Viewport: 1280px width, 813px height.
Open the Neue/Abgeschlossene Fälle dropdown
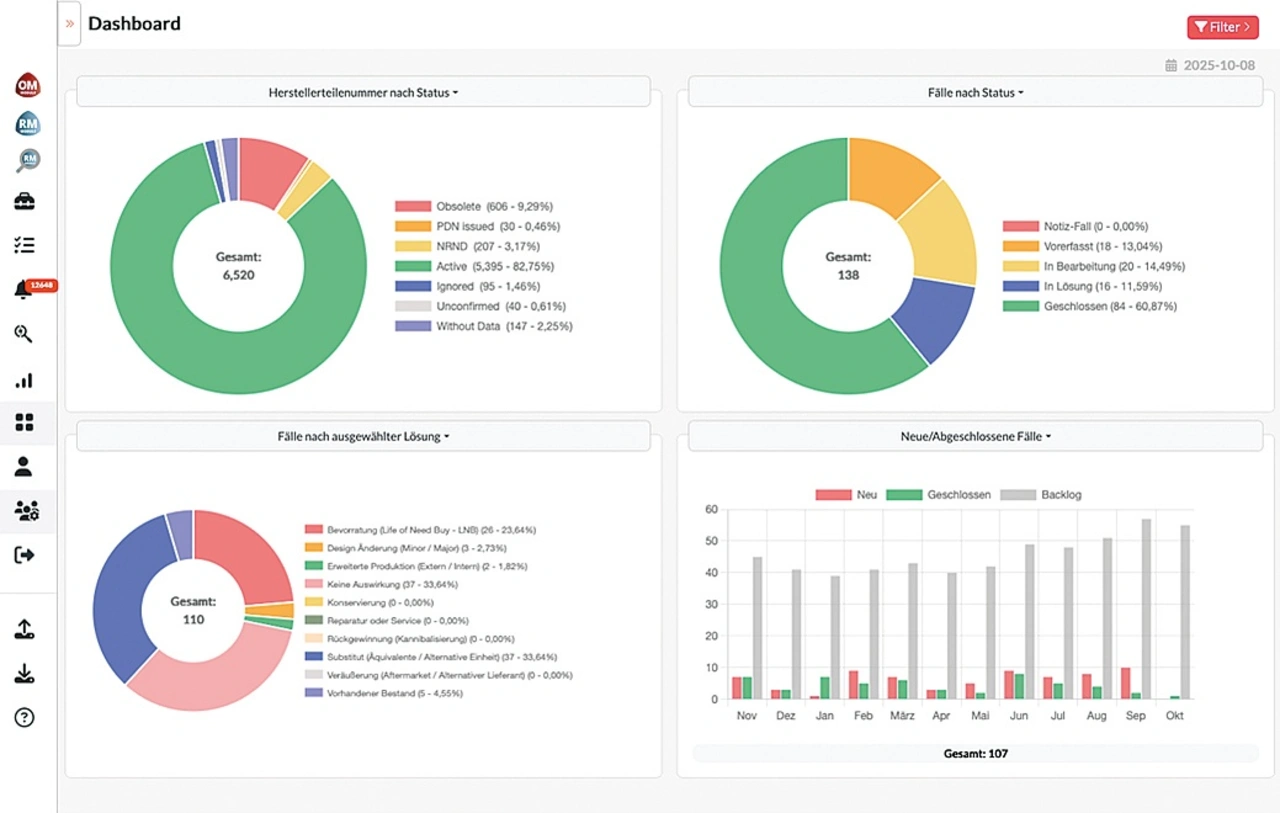[975, 437]
